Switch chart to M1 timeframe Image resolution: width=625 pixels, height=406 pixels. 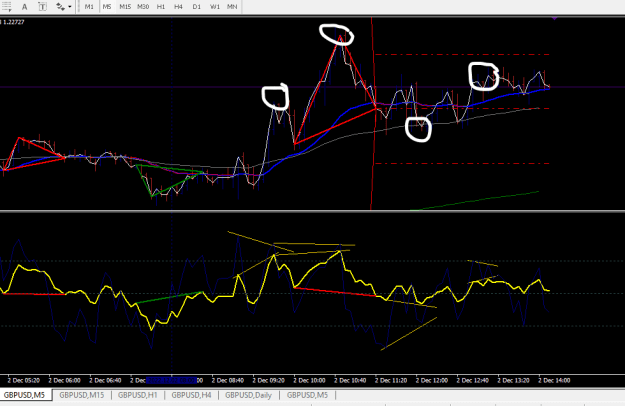[x=89, y=7]
